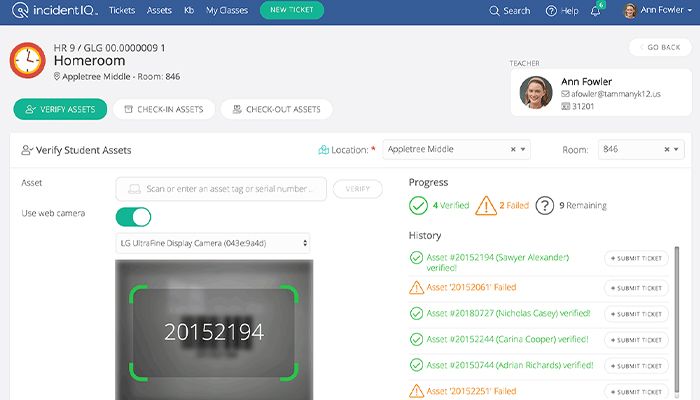
Task: Click the afowler@tammanyk12.us email
Action: coord(616,94)
